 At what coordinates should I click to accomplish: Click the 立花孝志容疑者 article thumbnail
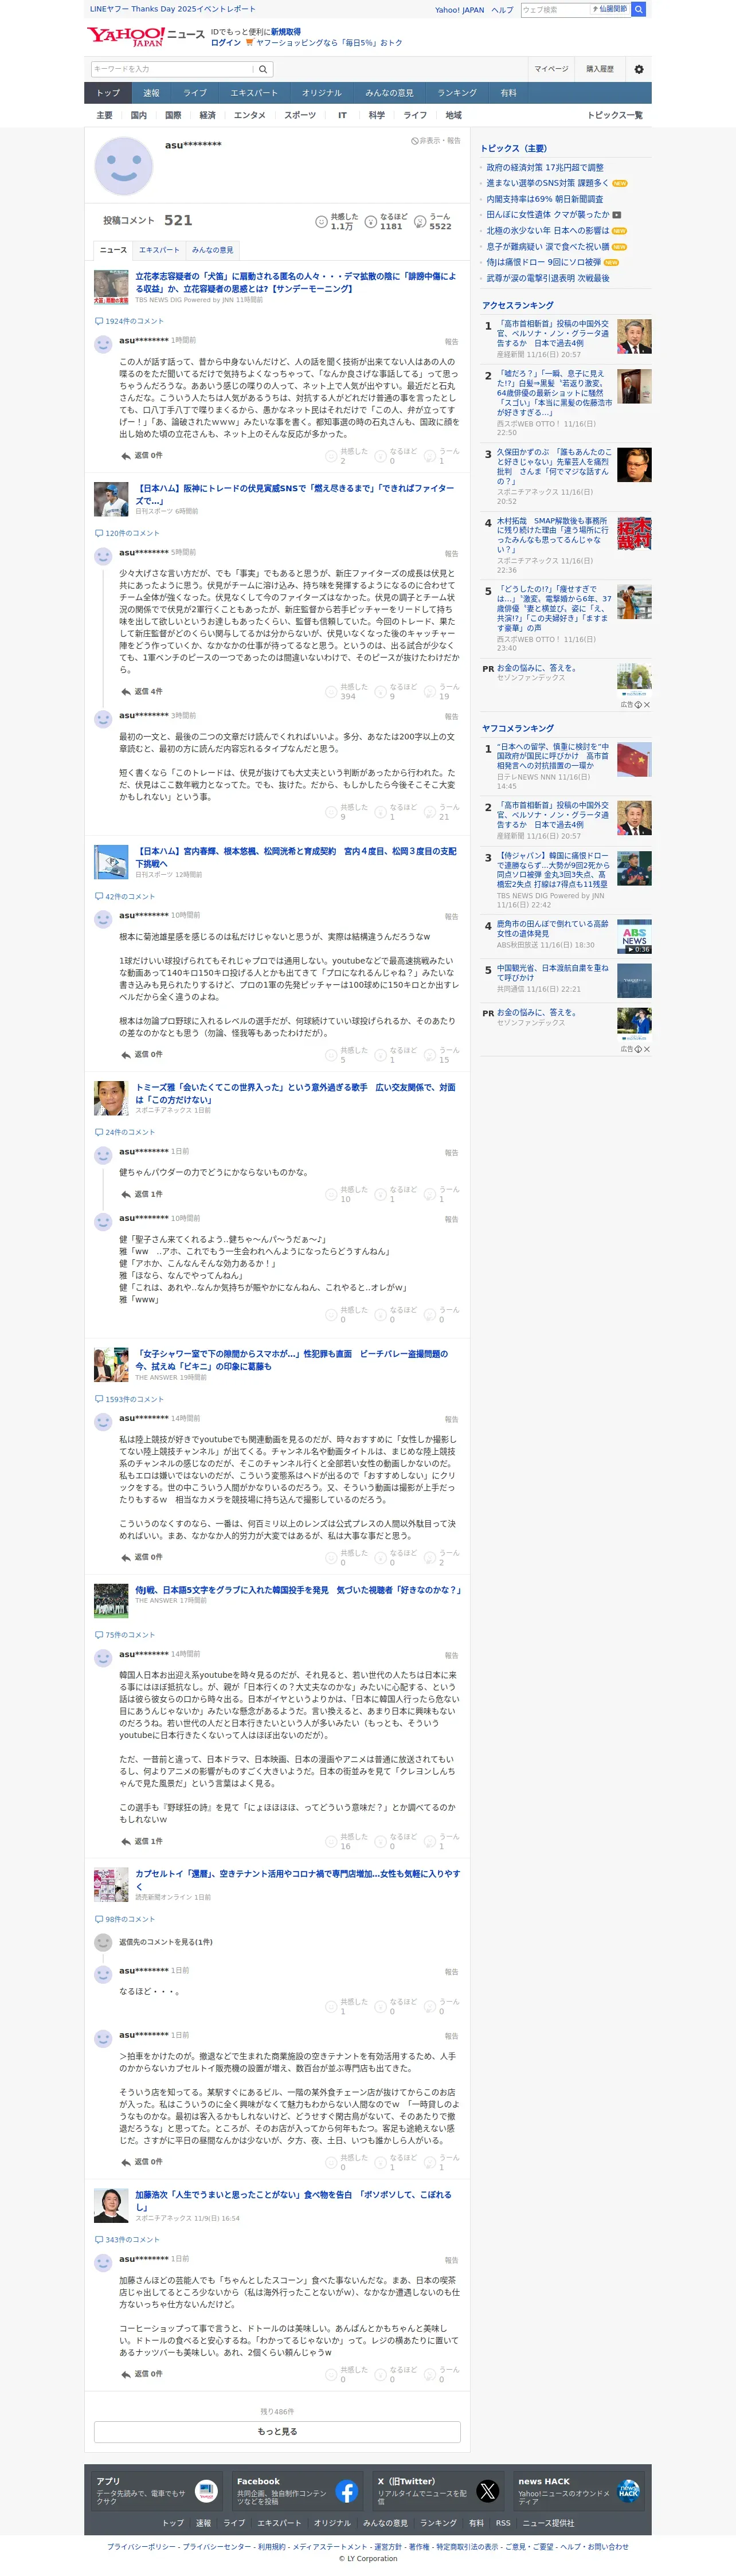coord(110,287)
